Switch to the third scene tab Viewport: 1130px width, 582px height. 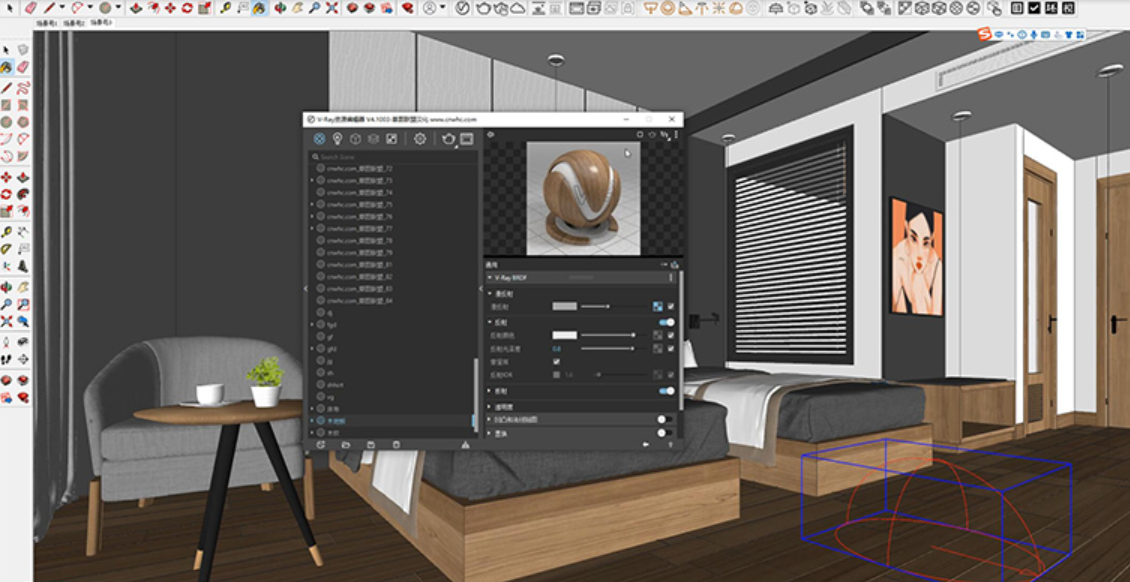coord(102,23)
